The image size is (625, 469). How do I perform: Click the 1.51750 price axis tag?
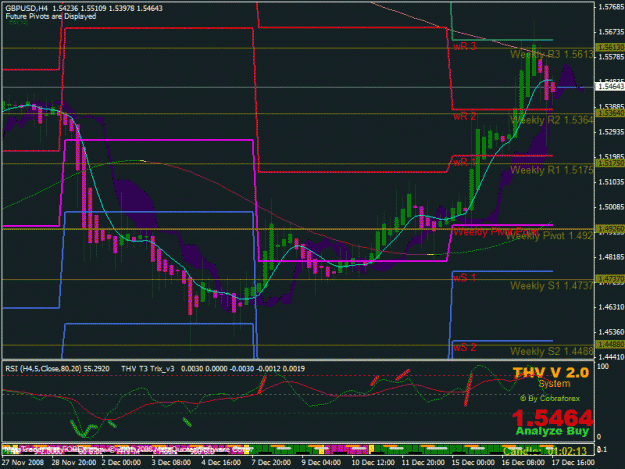(610, 163)
